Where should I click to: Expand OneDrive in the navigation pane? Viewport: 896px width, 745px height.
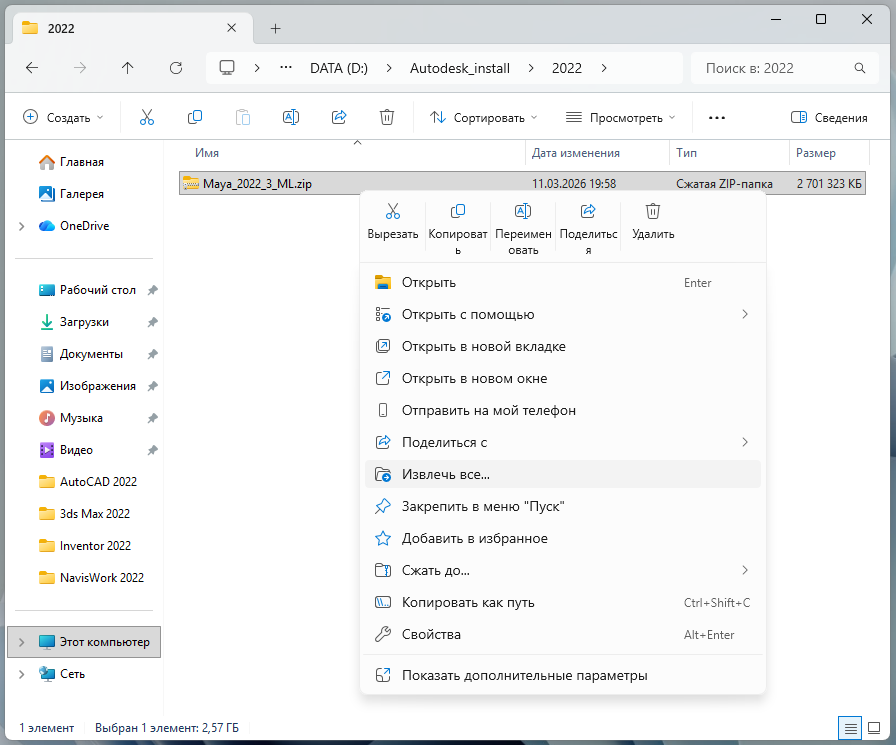click(22, 226)
